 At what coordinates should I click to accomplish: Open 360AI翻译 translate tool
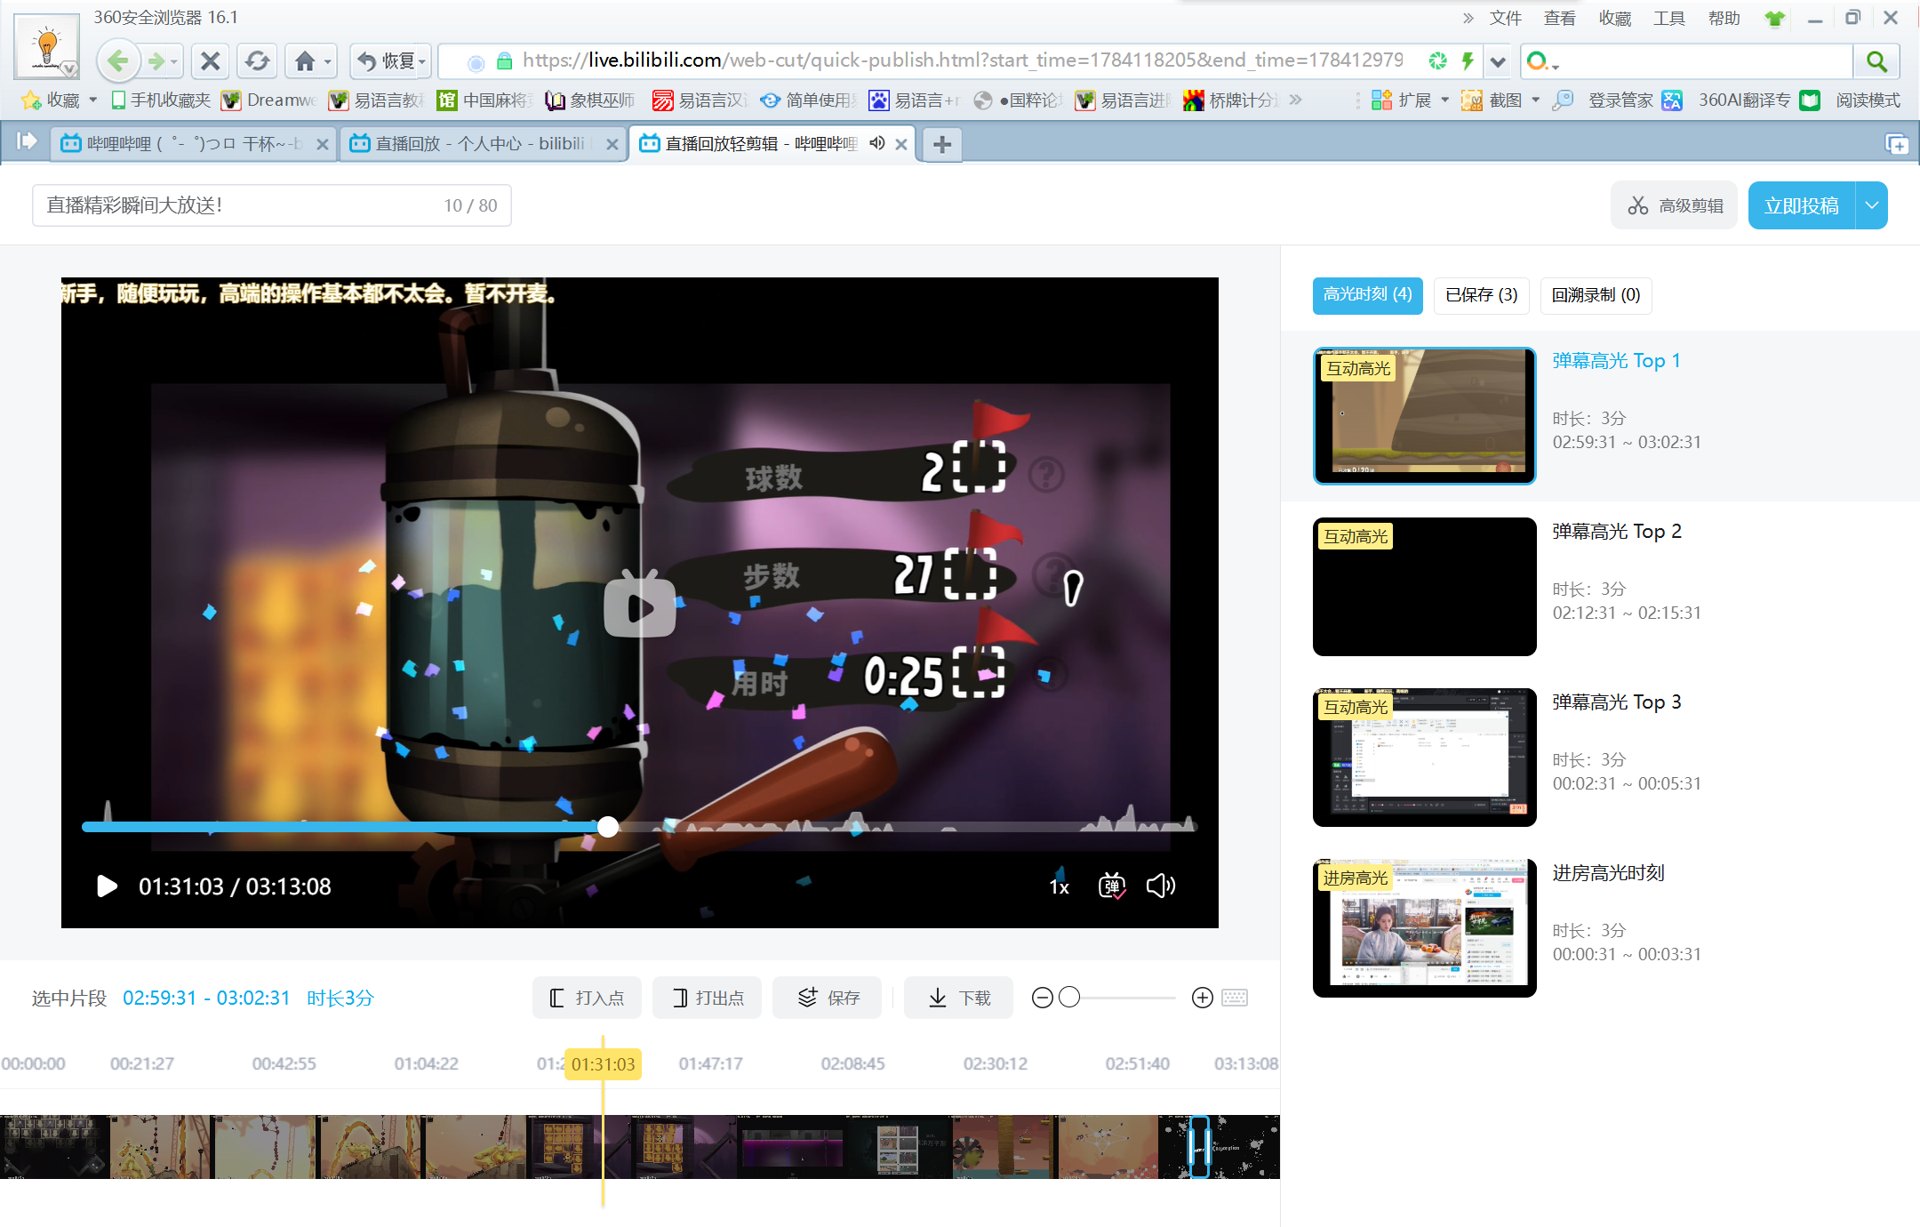click(1726, 100)
